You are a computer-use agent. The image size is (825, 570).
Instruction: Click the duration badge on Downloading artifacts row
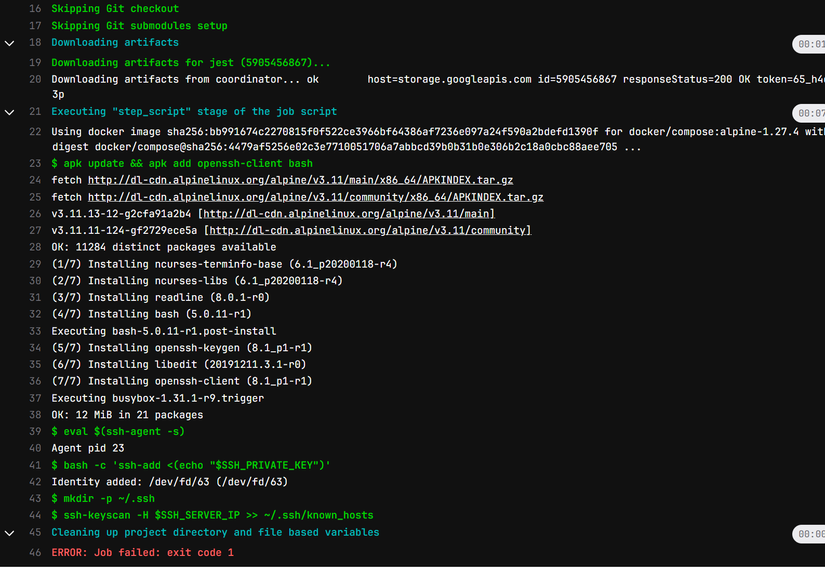coord(810,44)
